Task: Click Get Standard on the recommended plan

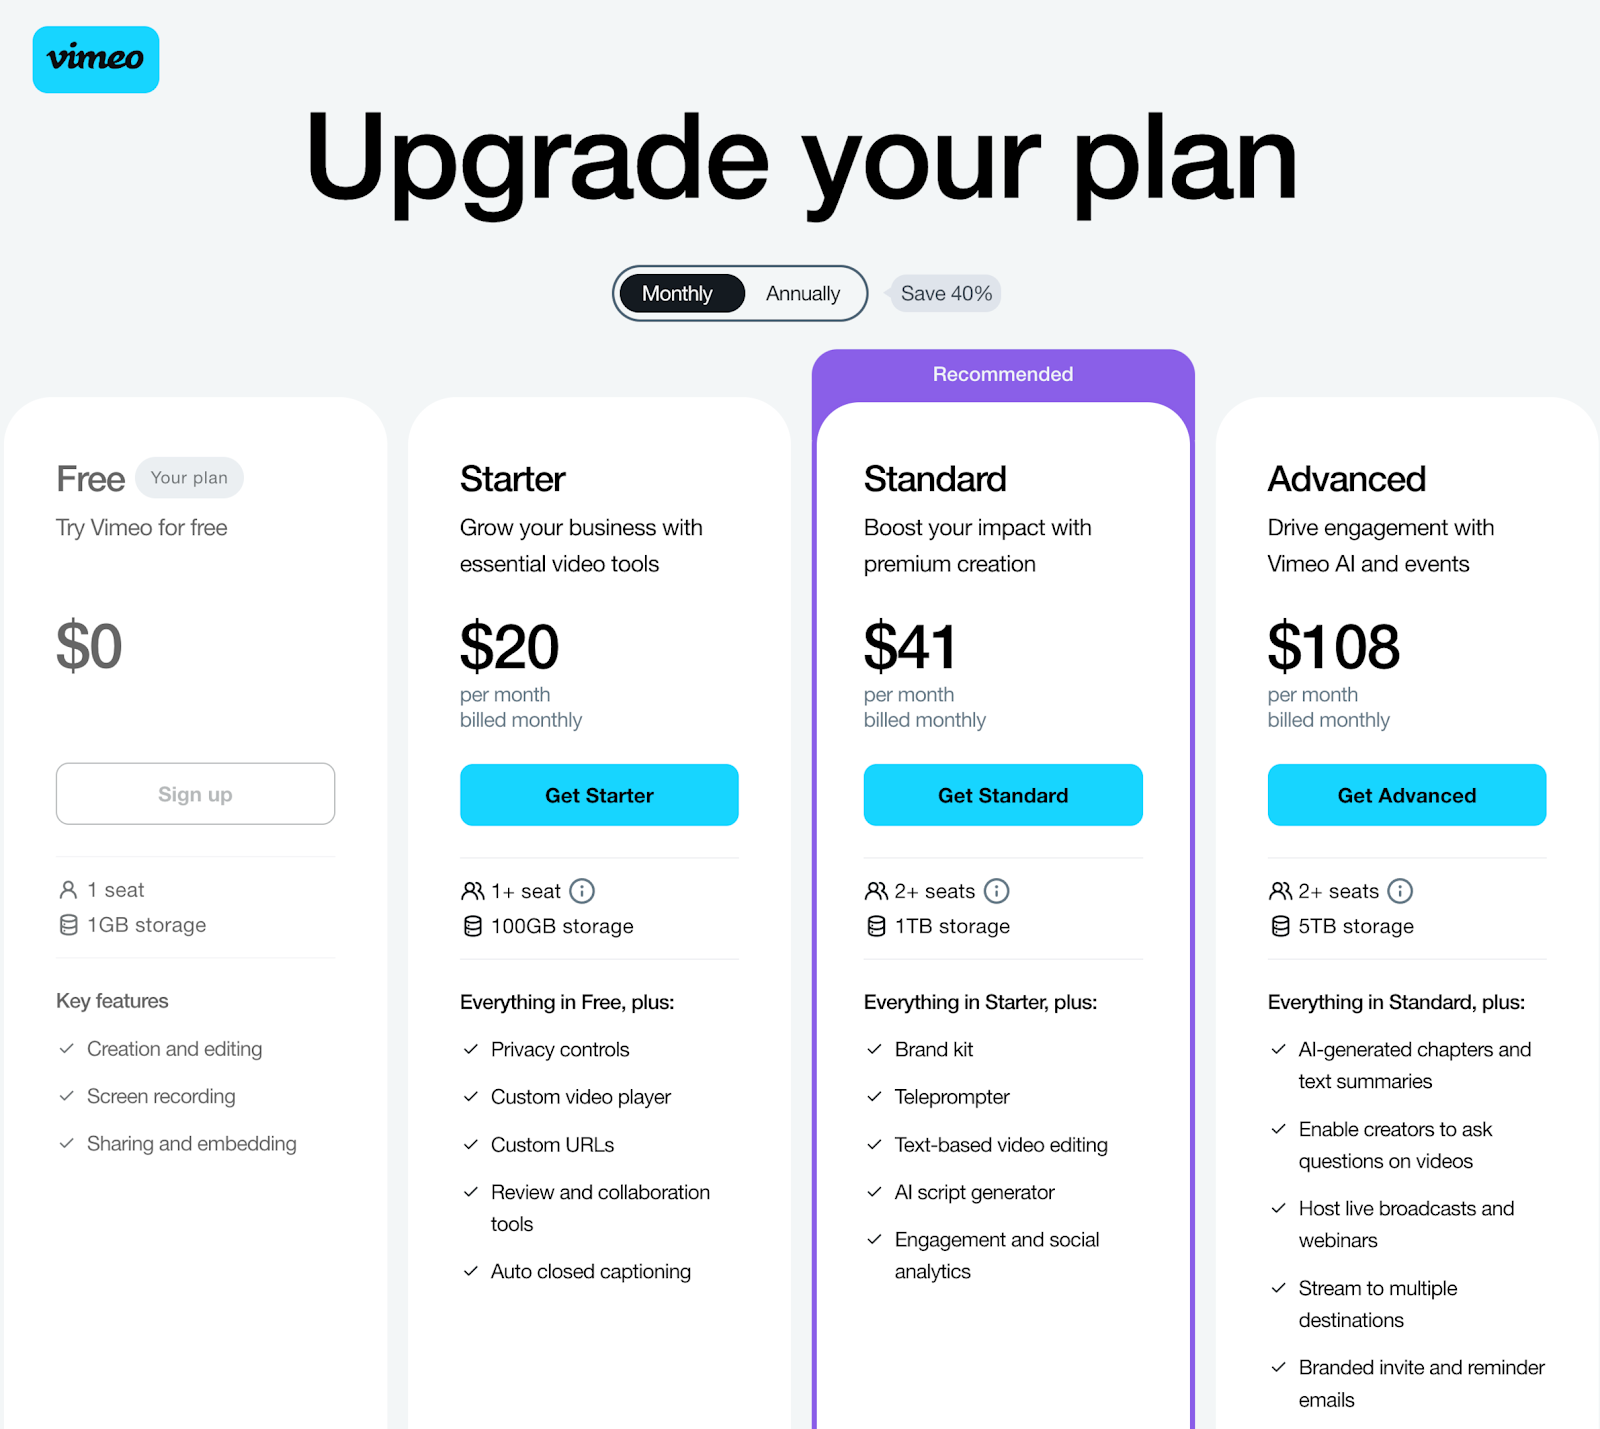Action: click(1002, 795)
